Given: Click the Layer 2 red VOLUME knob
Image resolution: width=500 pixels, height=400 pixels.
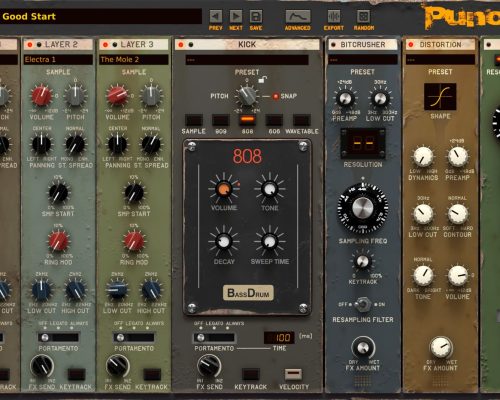Looking at the screenshot, I should click(x=42, y=95).
